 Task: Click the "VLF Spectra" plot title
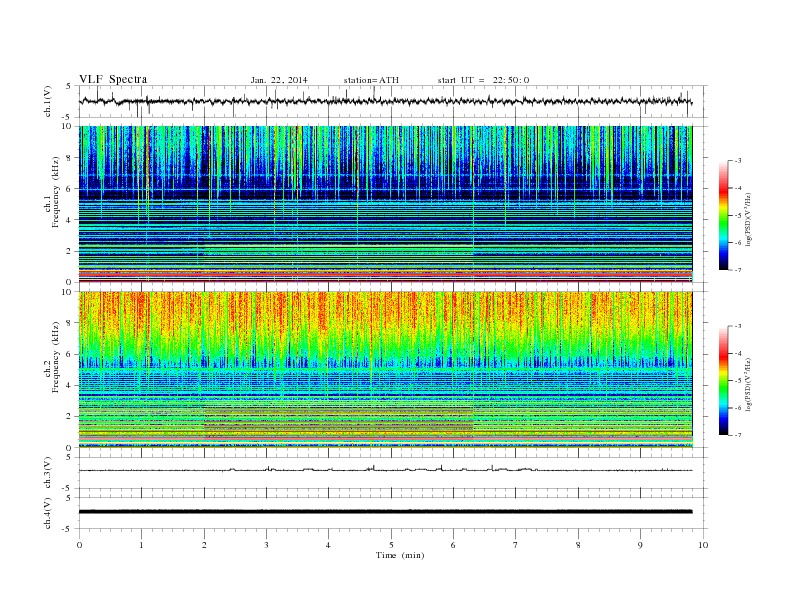tap(113, 79)
